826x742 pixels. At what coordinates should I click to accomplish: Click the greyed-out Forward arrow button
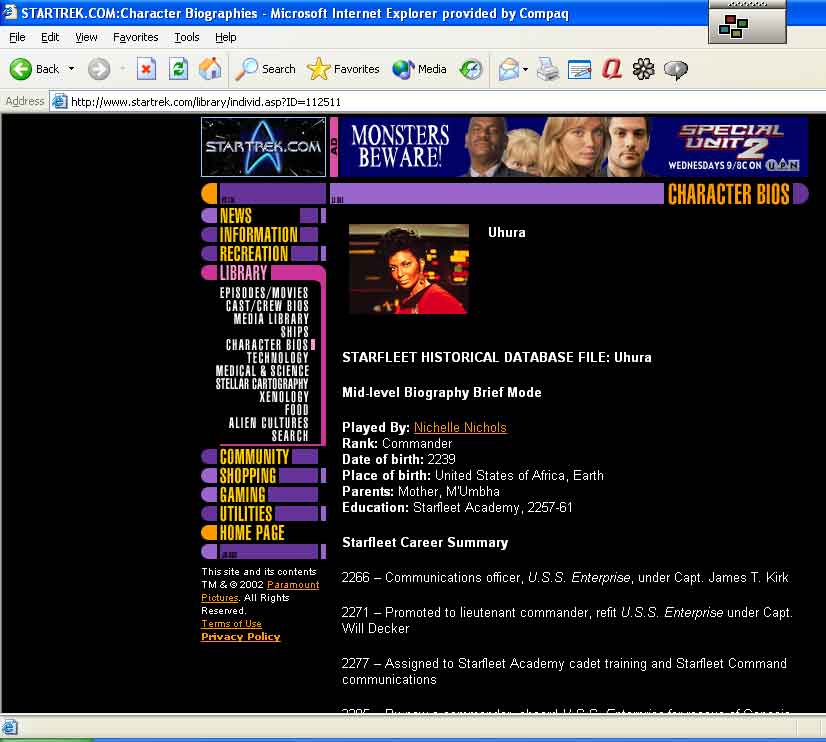[x=99, y=69]
